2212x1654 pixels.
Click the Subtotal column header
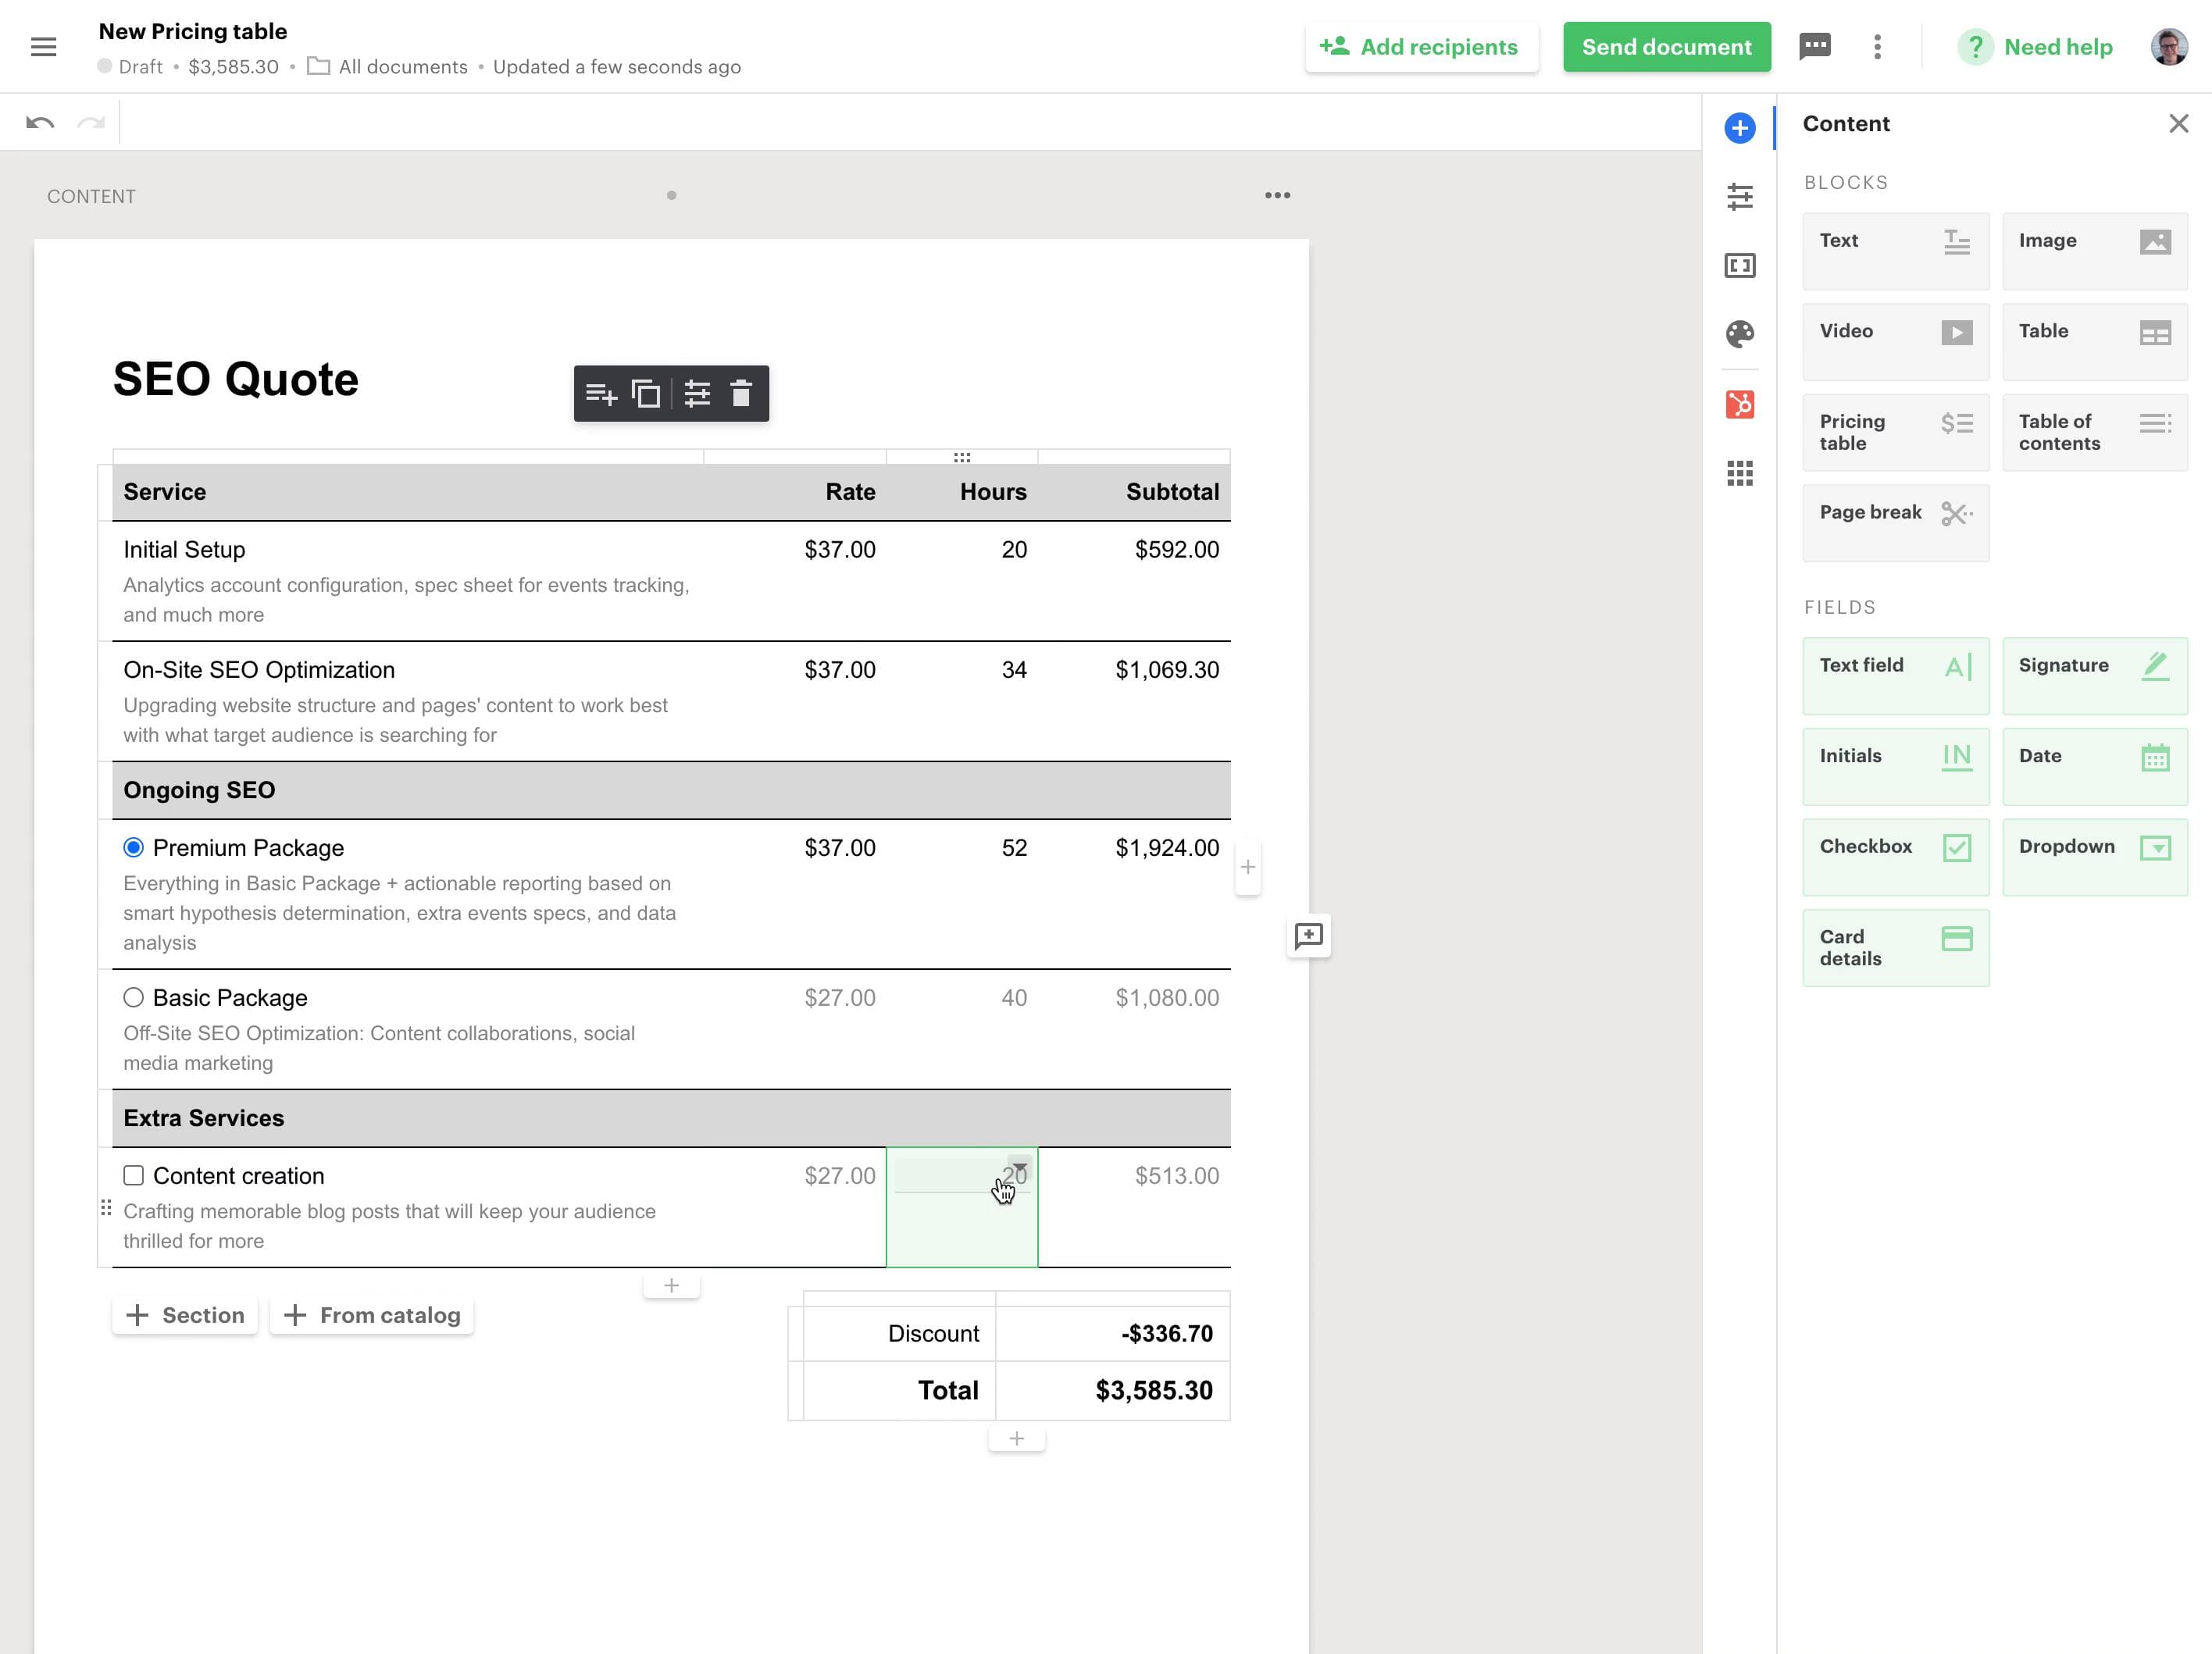(1172, 492)
